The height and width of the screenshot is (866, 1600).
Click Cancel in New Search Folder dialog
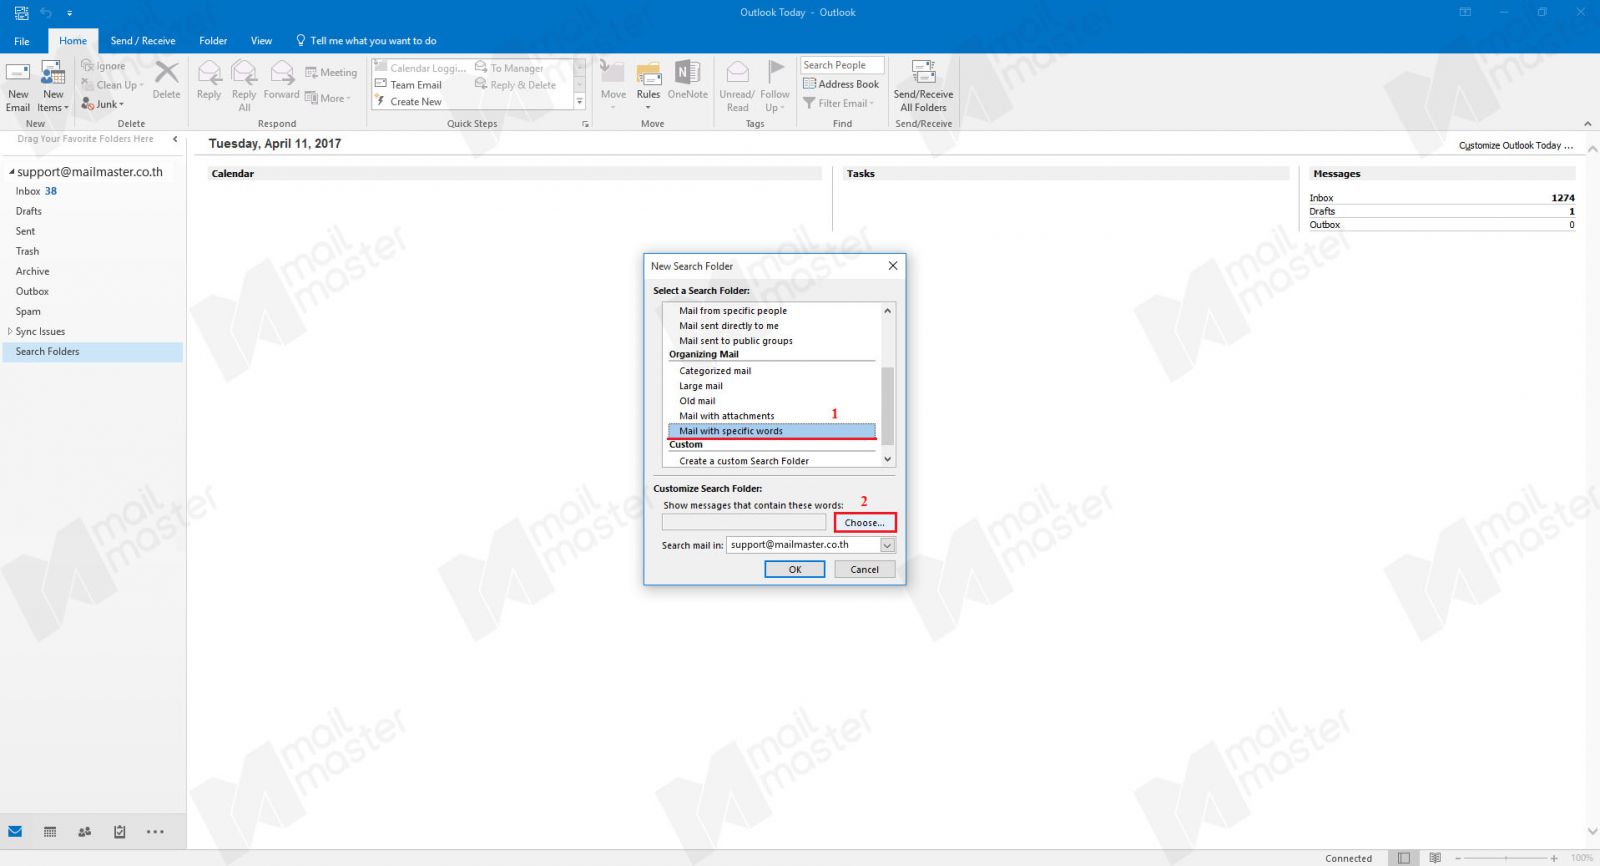[x=865, y=569]
